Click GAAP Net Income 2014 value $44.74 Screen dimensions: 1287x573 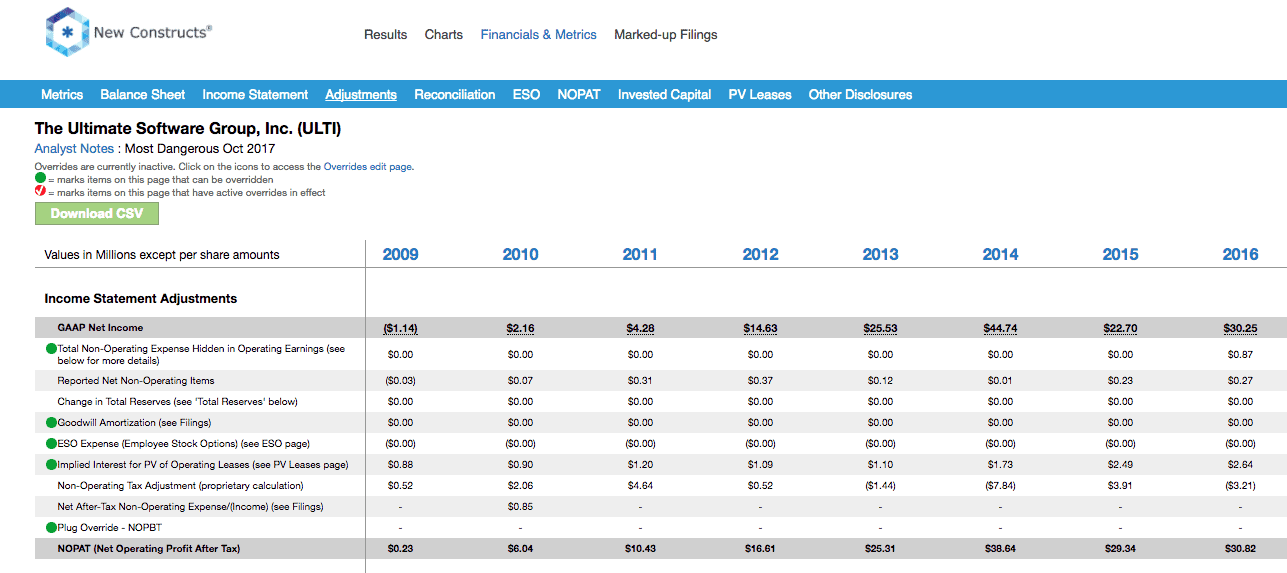click(1000, 328)
